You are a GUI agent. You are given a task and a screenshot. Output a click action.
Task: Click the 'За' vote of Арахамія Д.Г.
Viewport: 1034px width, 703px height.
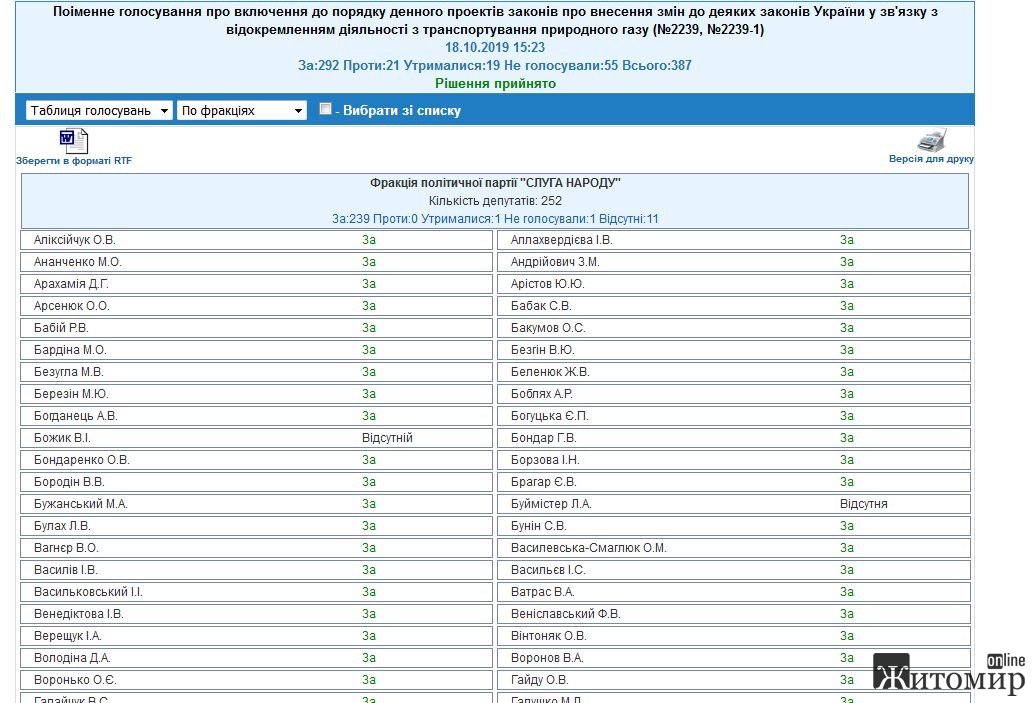(x=369, y=284)
